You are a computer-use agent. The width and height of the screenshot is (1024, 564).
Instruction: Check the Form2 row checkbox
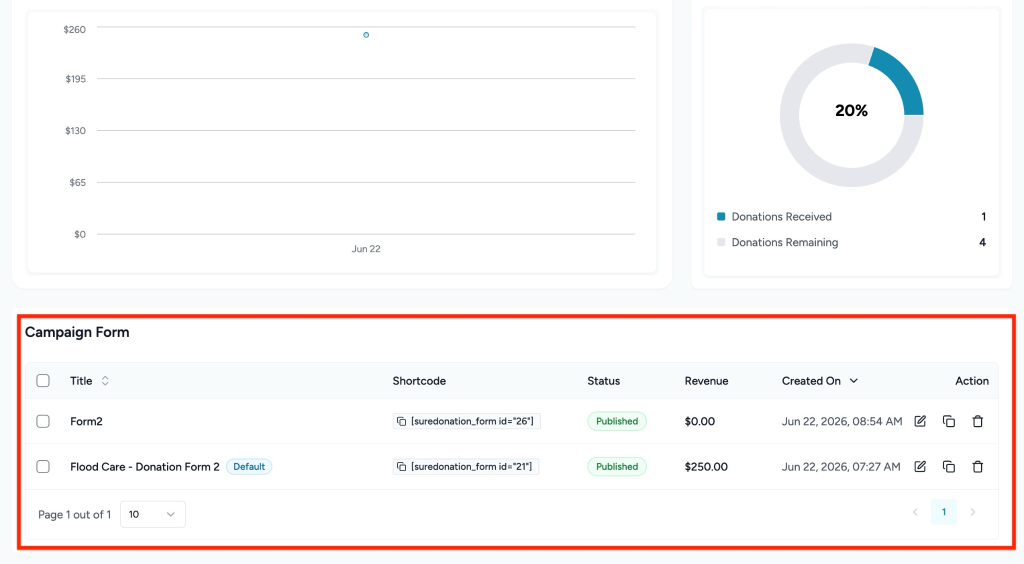(43, 421)
